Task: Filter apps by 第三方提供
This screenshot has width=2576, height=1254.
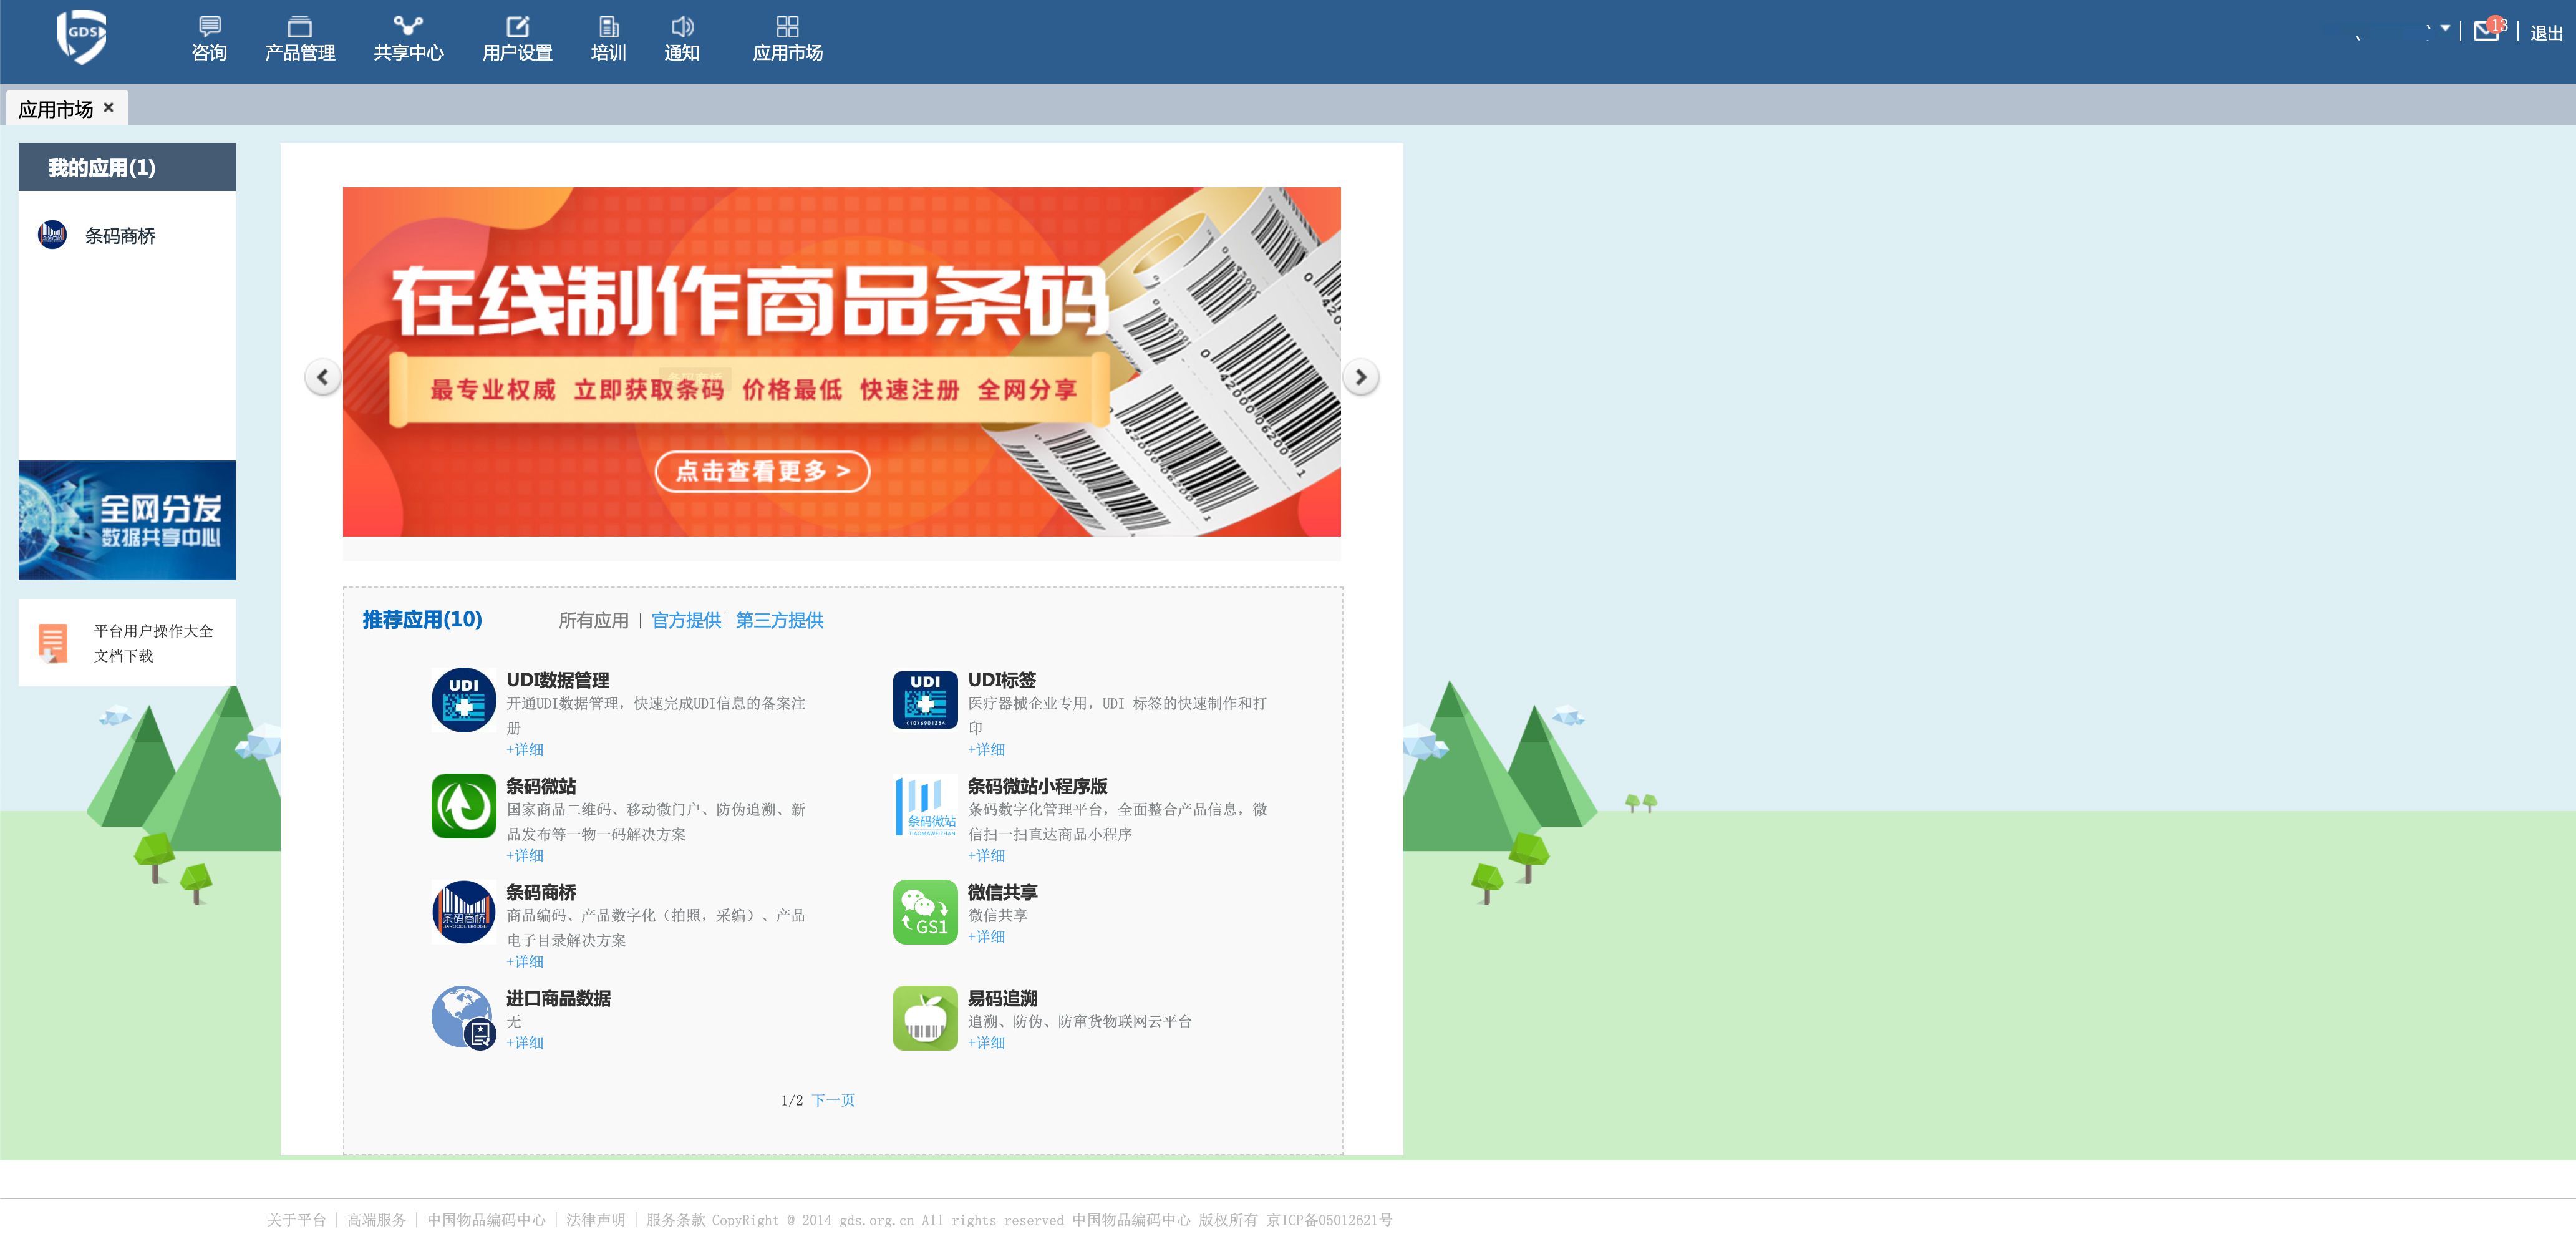Action: click(779, 620)
